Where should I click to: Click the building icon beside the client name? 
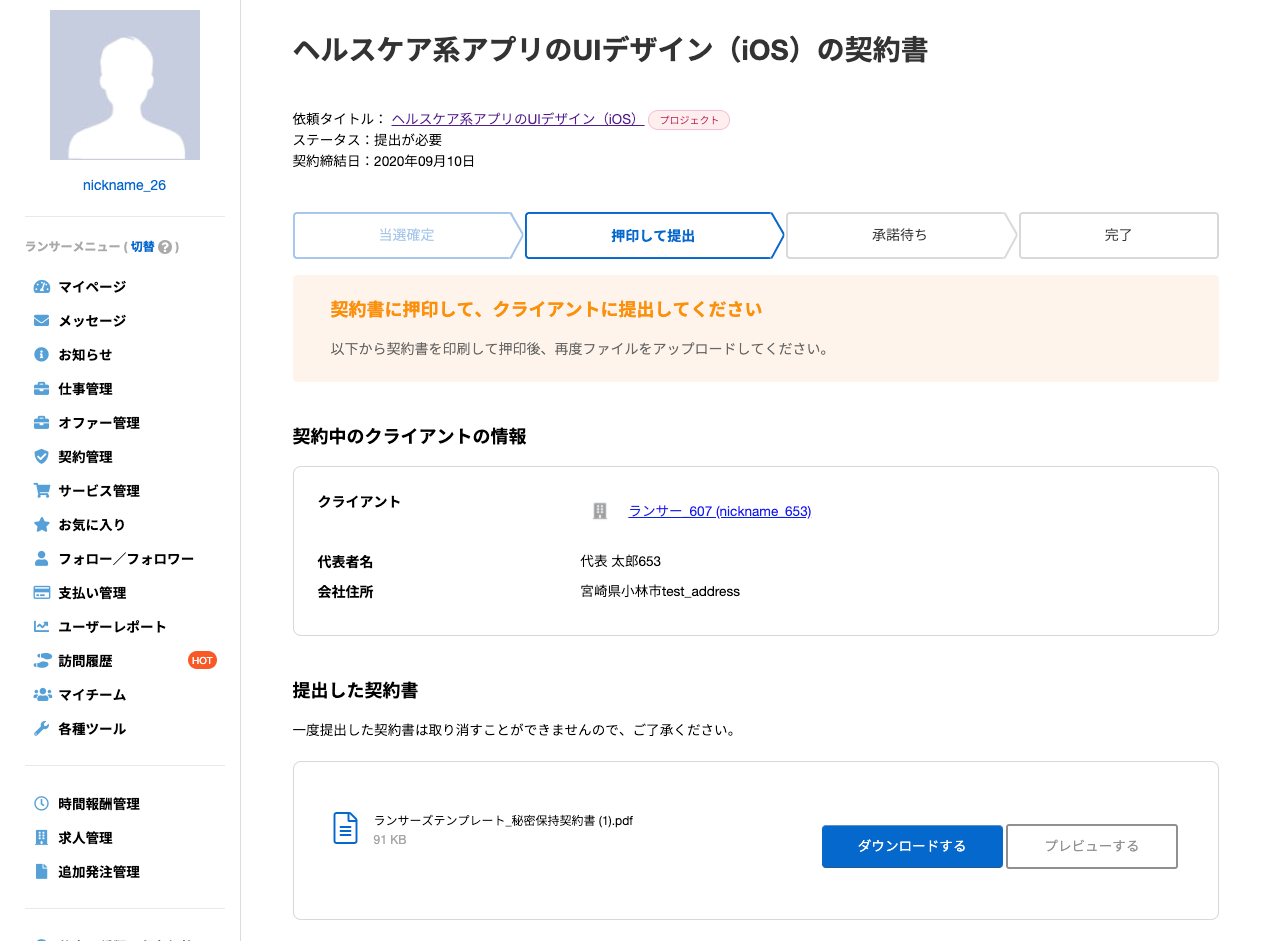(x=600, y=510)
